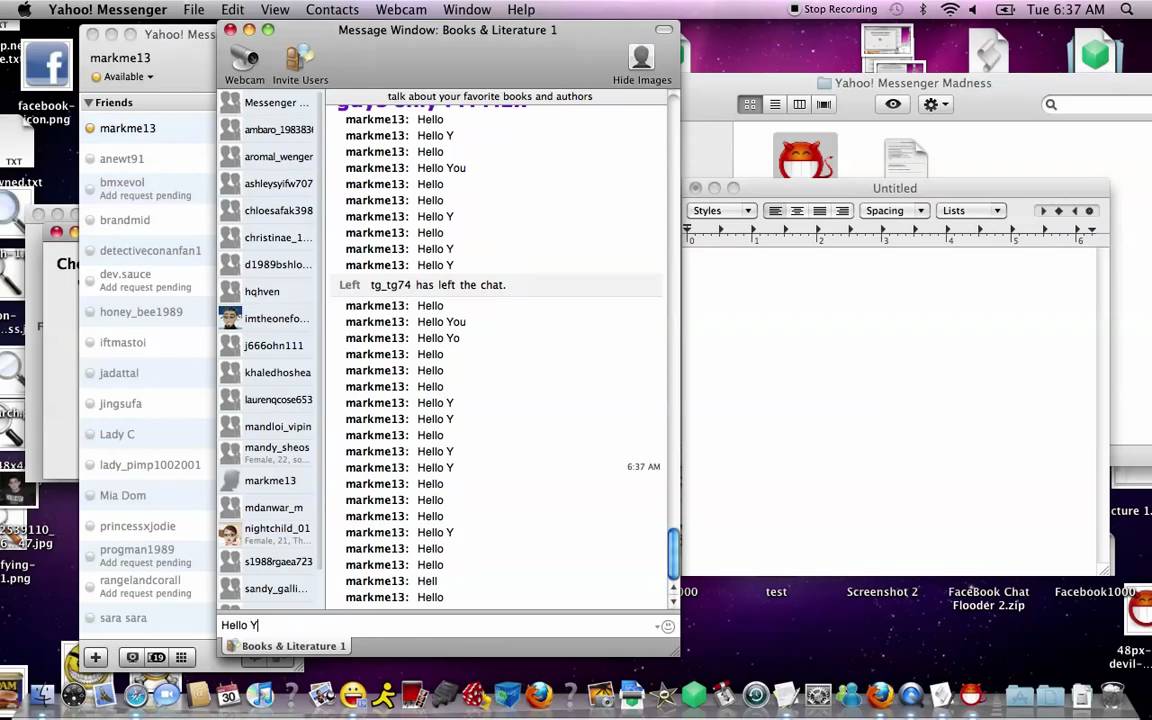The height and width of the screenshot is (720, 1152).
Task: Open the Trash in the Dock
Action: (x=1113, y=695)
